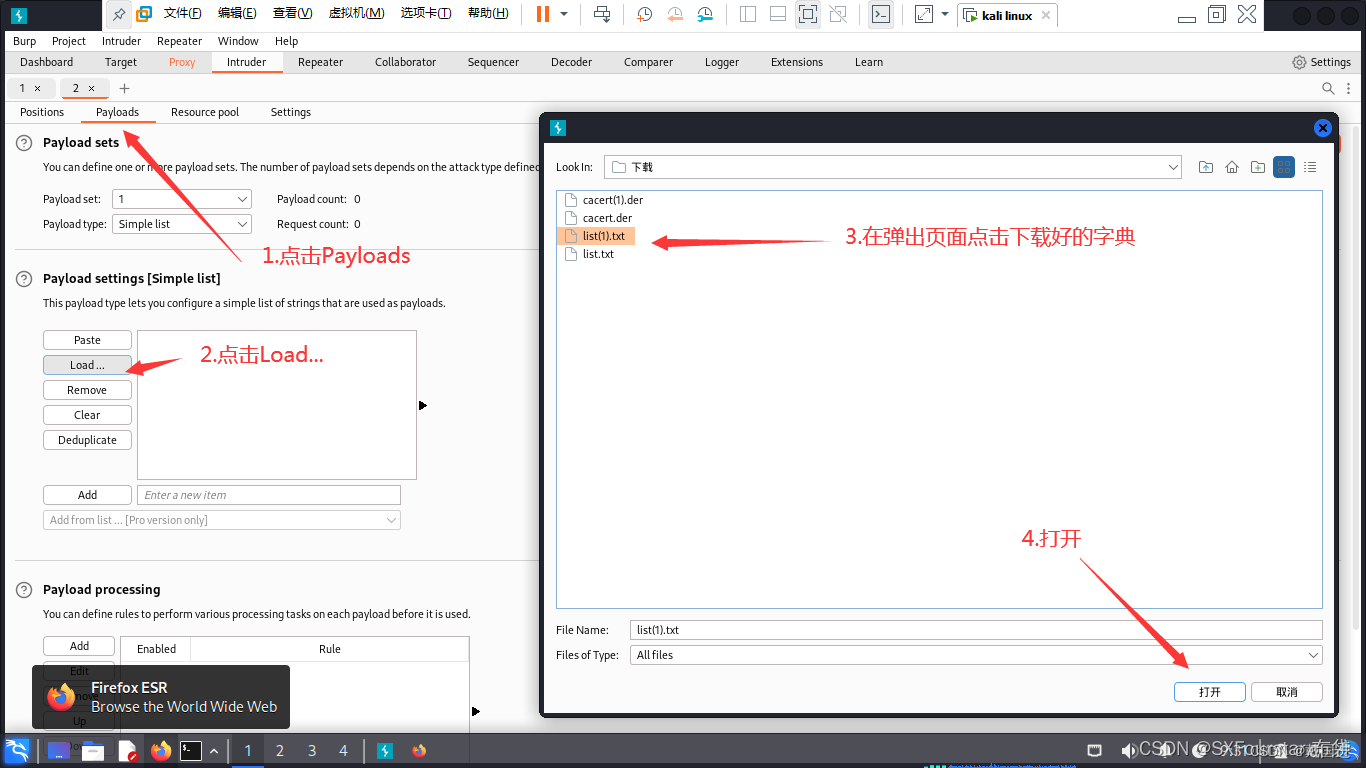Screen dimensions: 1366x768
Task: Click the Enter a new item field
Action: pos(269,495)
